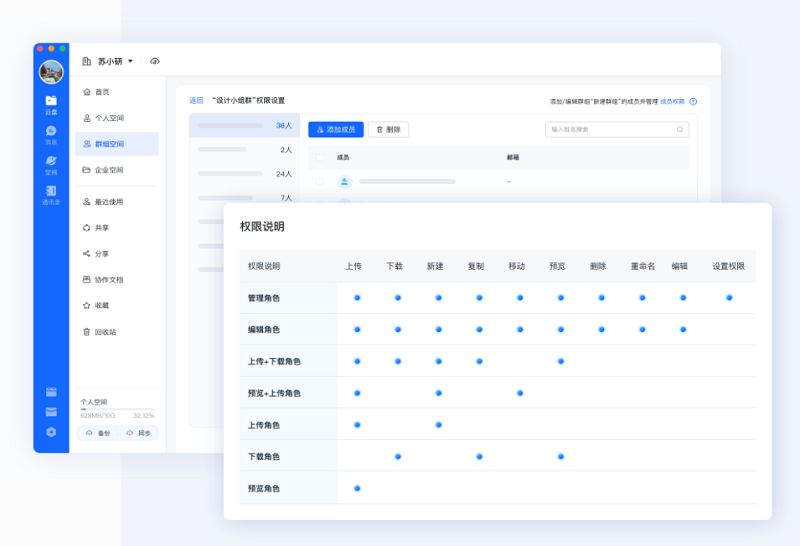Click the 下载角色 row label
Viewport: 800px width, 546px height.
264,457
